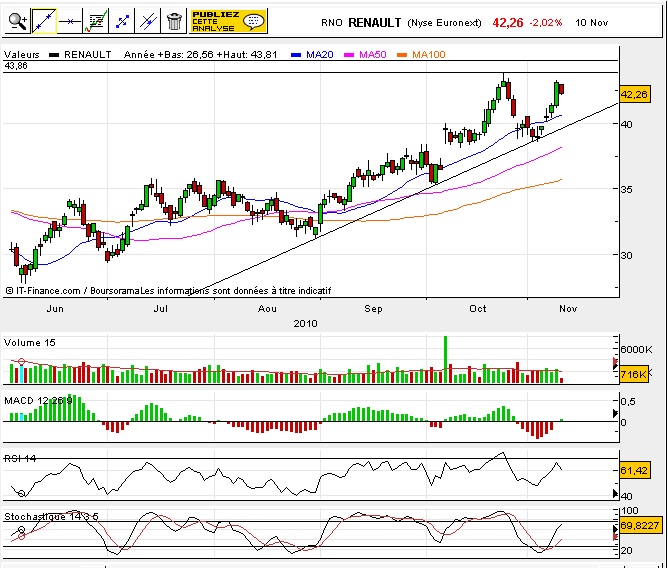
Task: Click the blue MA20 legend swatch
Action: click(x=296, y=55)
